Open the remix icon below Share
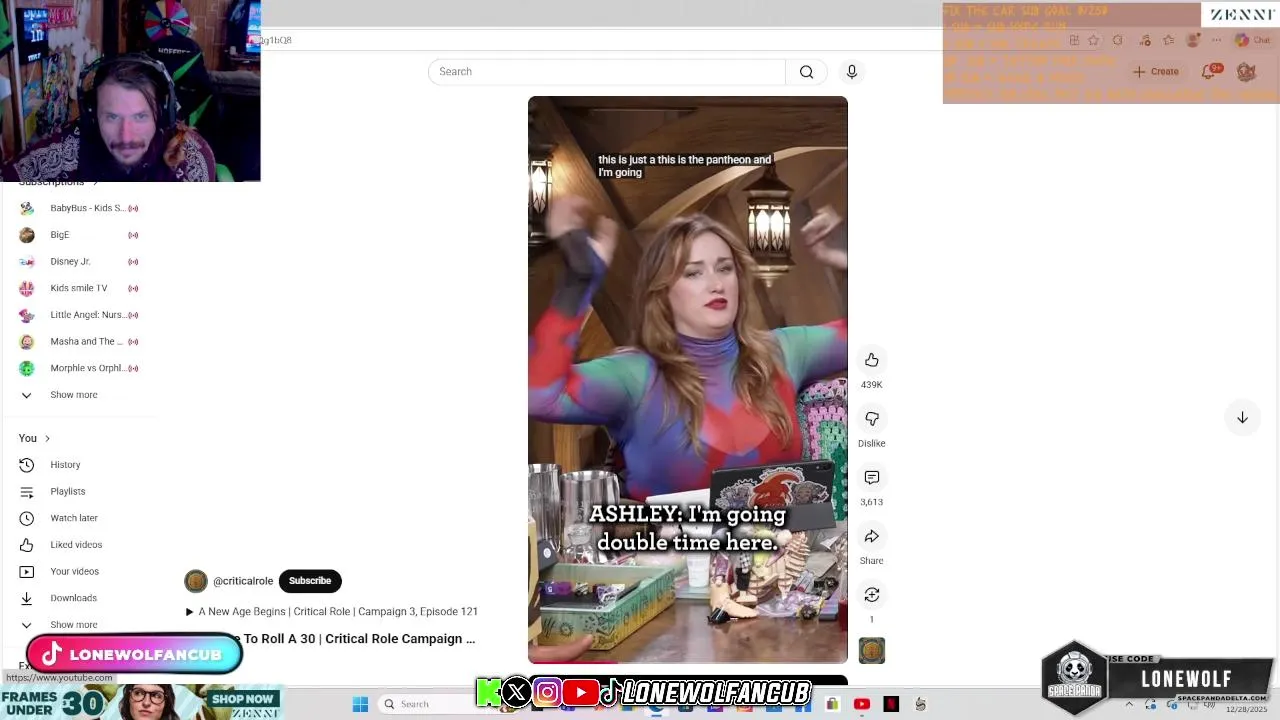This screenshot has width=1280, height=720. click(872, 595)
